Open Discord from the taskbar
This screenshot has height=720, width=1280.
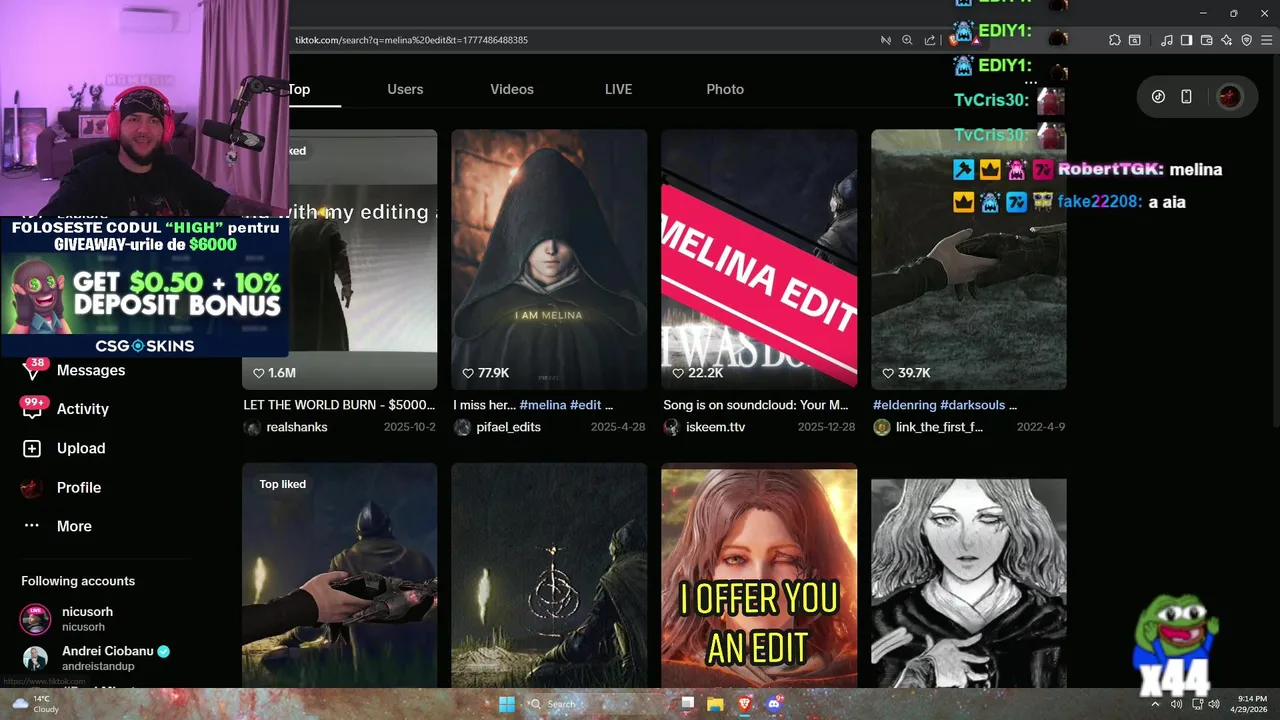coord(773,704)
